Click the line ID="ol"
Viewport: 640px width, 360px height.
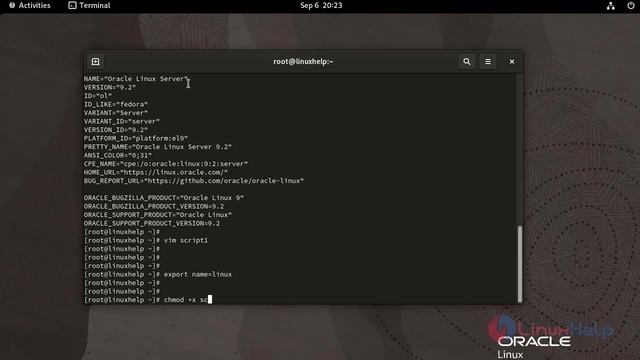[x=98, y=96]
